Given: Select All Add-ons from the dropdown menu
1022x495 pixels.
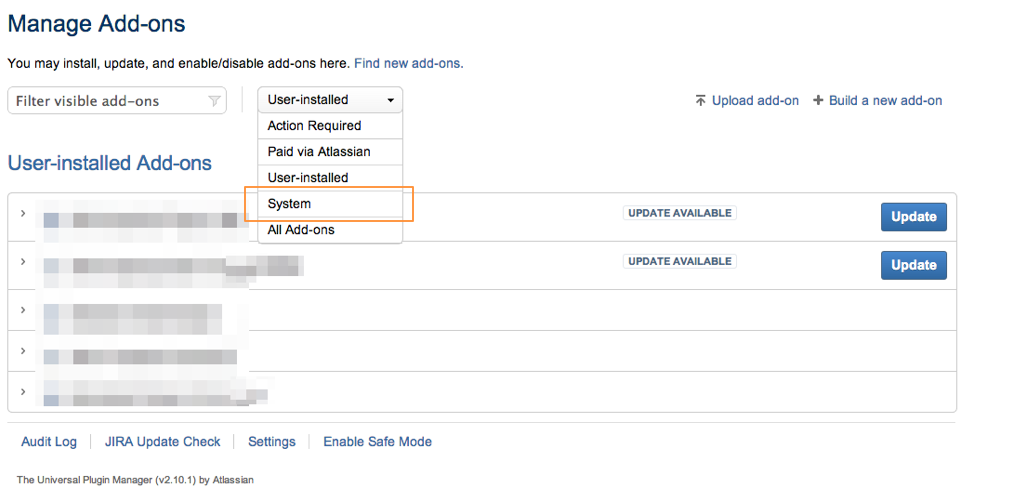Looking at the screenshot, I should pyautogui.click(x=301, y=230).
